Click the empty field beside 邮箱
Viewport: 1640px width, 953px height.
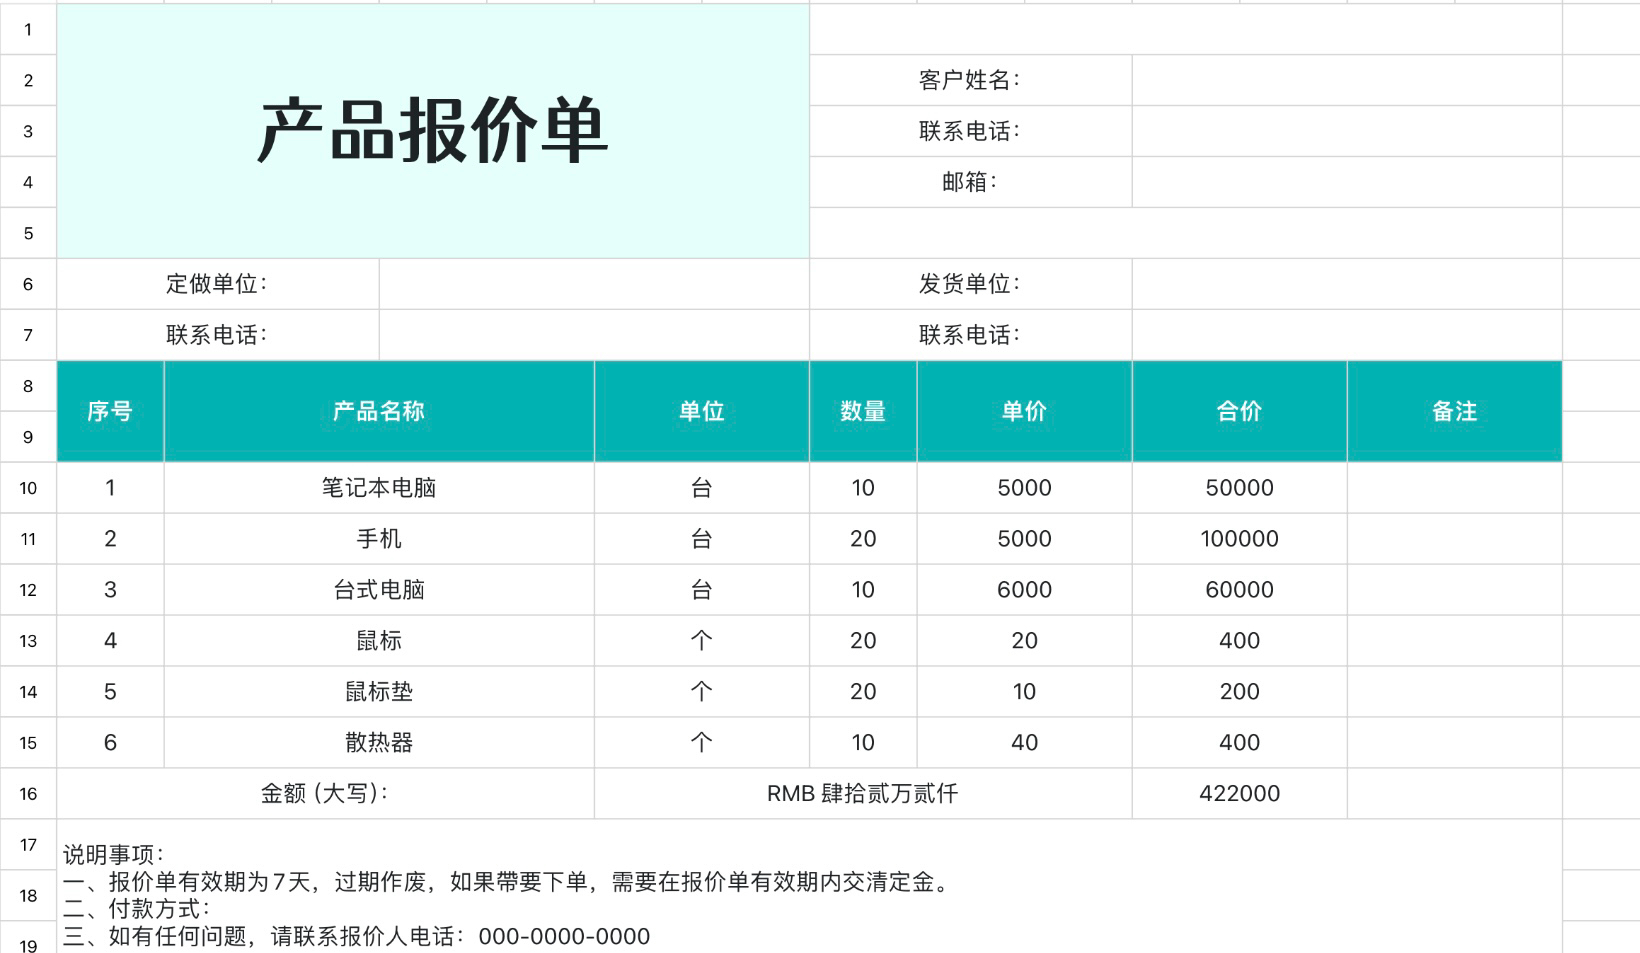click(x=1347, y=182)
